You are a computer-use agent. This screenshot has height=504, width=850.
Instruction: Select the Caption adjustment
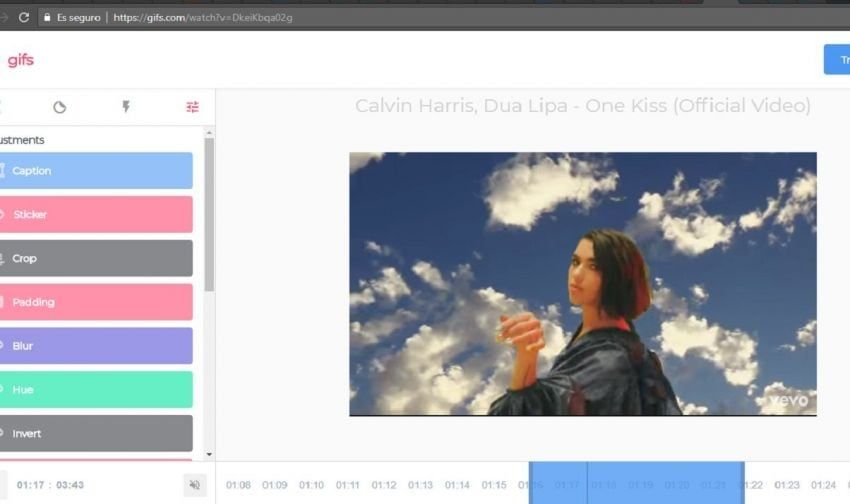(x=95, y=171)
